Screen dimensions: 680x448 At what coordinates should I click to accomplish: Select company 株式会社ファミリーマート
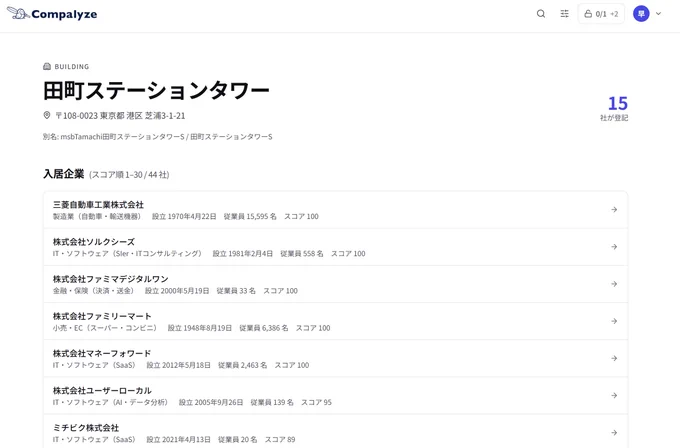coord(102,316)
